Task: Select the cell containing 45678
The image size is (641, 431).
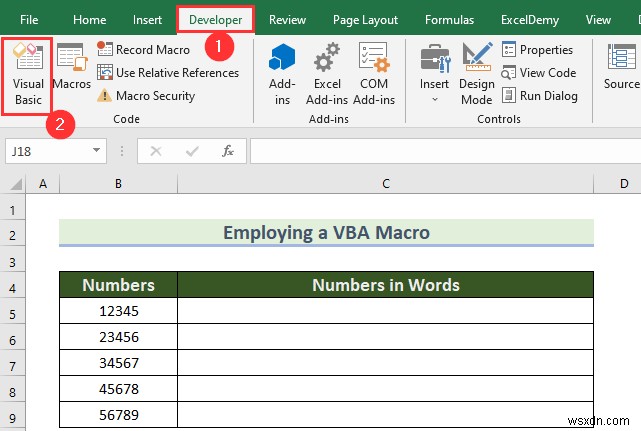Action: pyautogui.click(x=119, y=388)
